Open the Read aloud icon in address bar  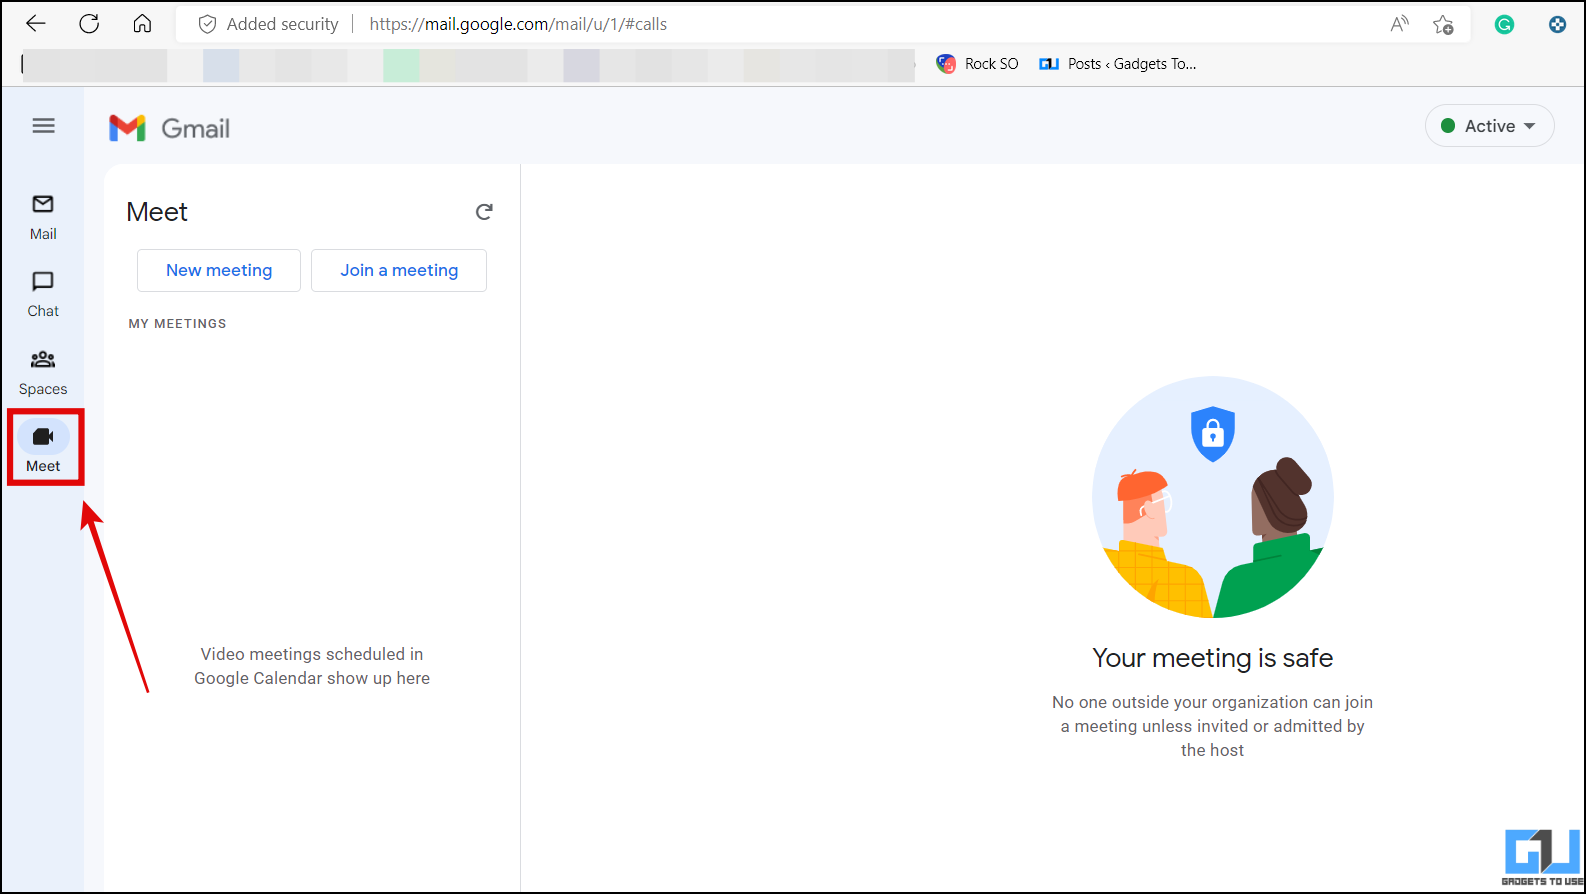click(1399, 24)
